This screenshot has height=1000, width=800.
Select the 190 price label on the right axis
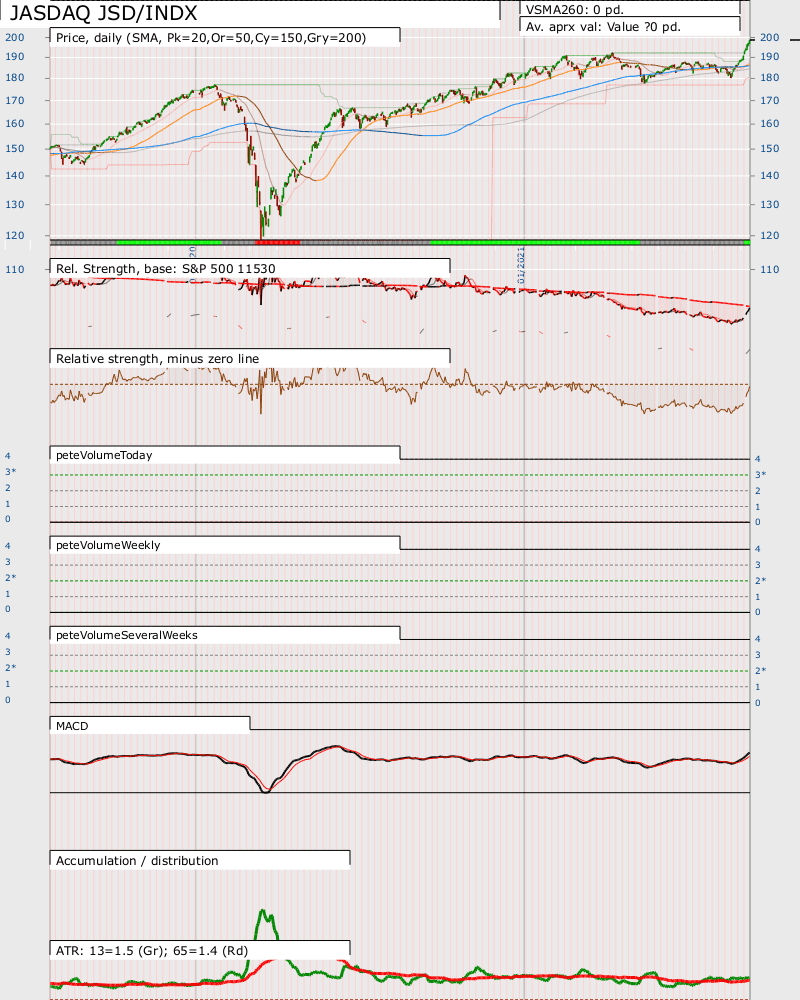769,56
